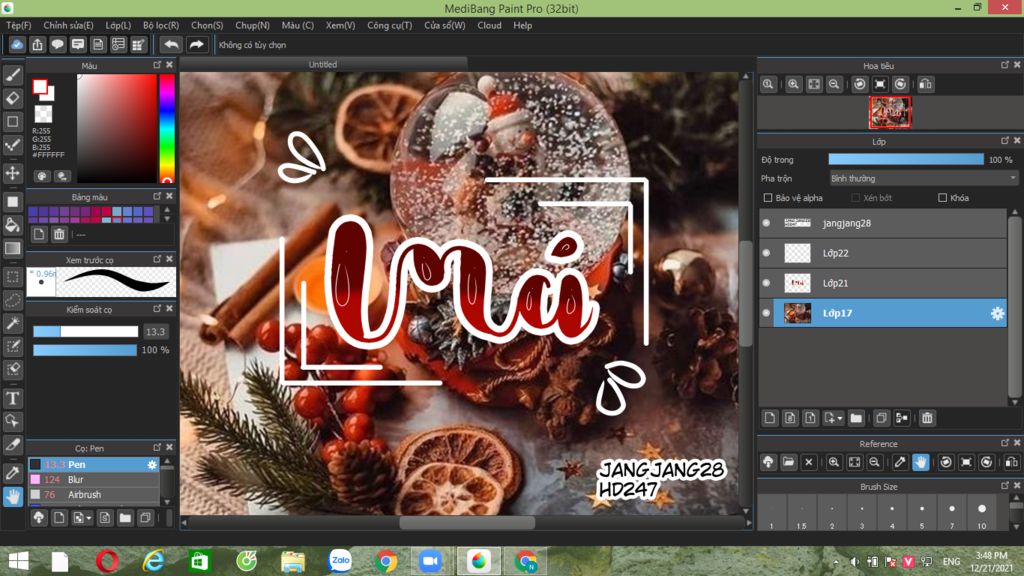Click the Windows Start button
Image resolution: width=1024 pixels, height=576 pixels.
[x=18, y=561]
